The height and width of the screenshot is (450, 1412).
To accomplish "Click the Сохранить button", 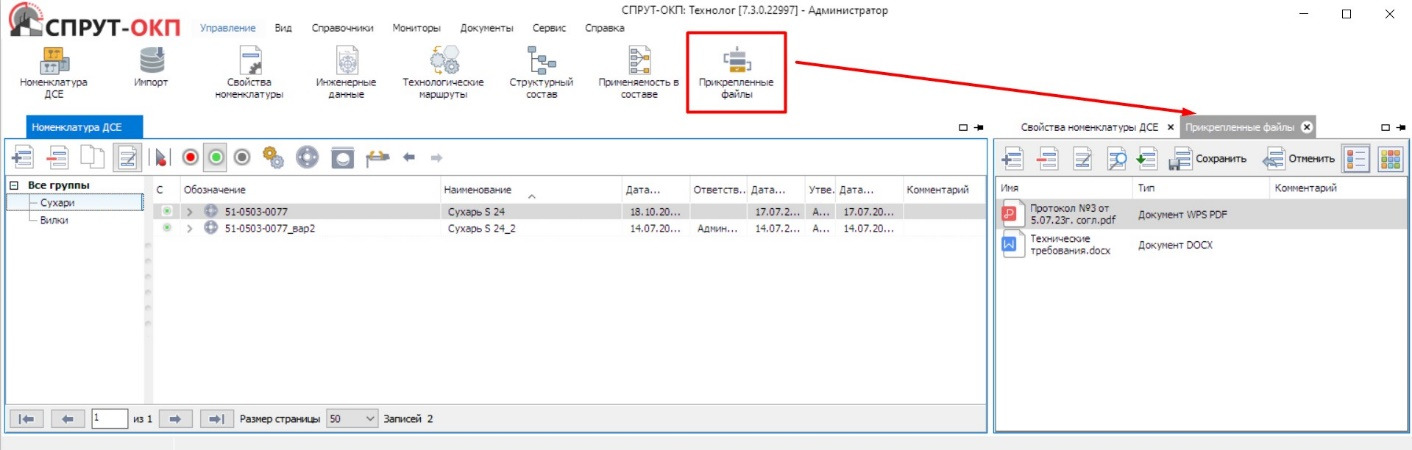I will [1208, 158].
